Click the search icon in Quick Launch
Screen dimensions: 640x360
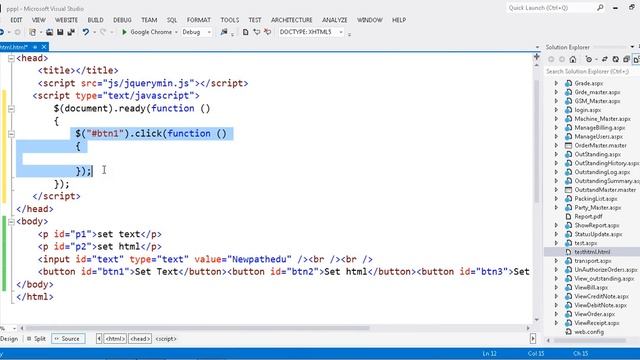(x=600, y=8)
